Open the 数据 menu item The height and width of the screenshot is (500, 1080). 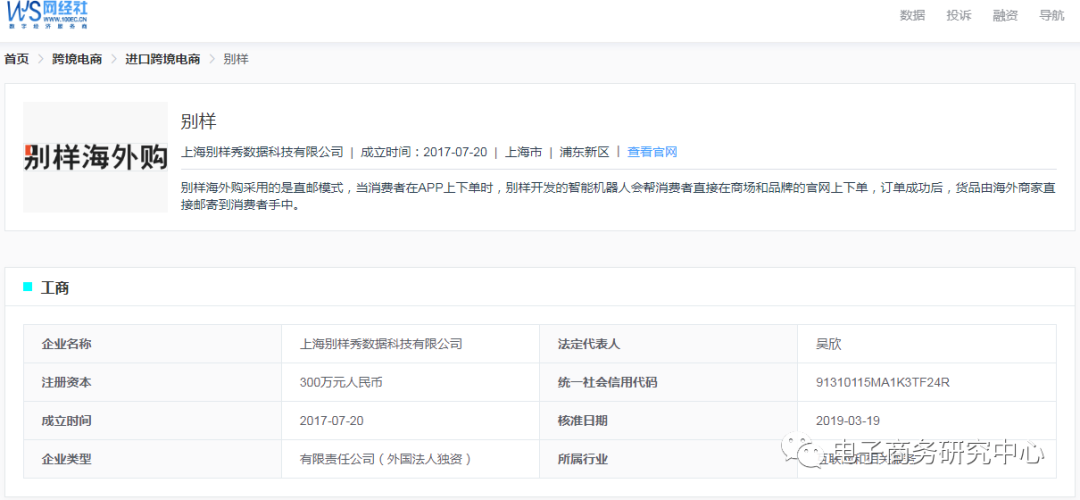click(x=912, y=16)
